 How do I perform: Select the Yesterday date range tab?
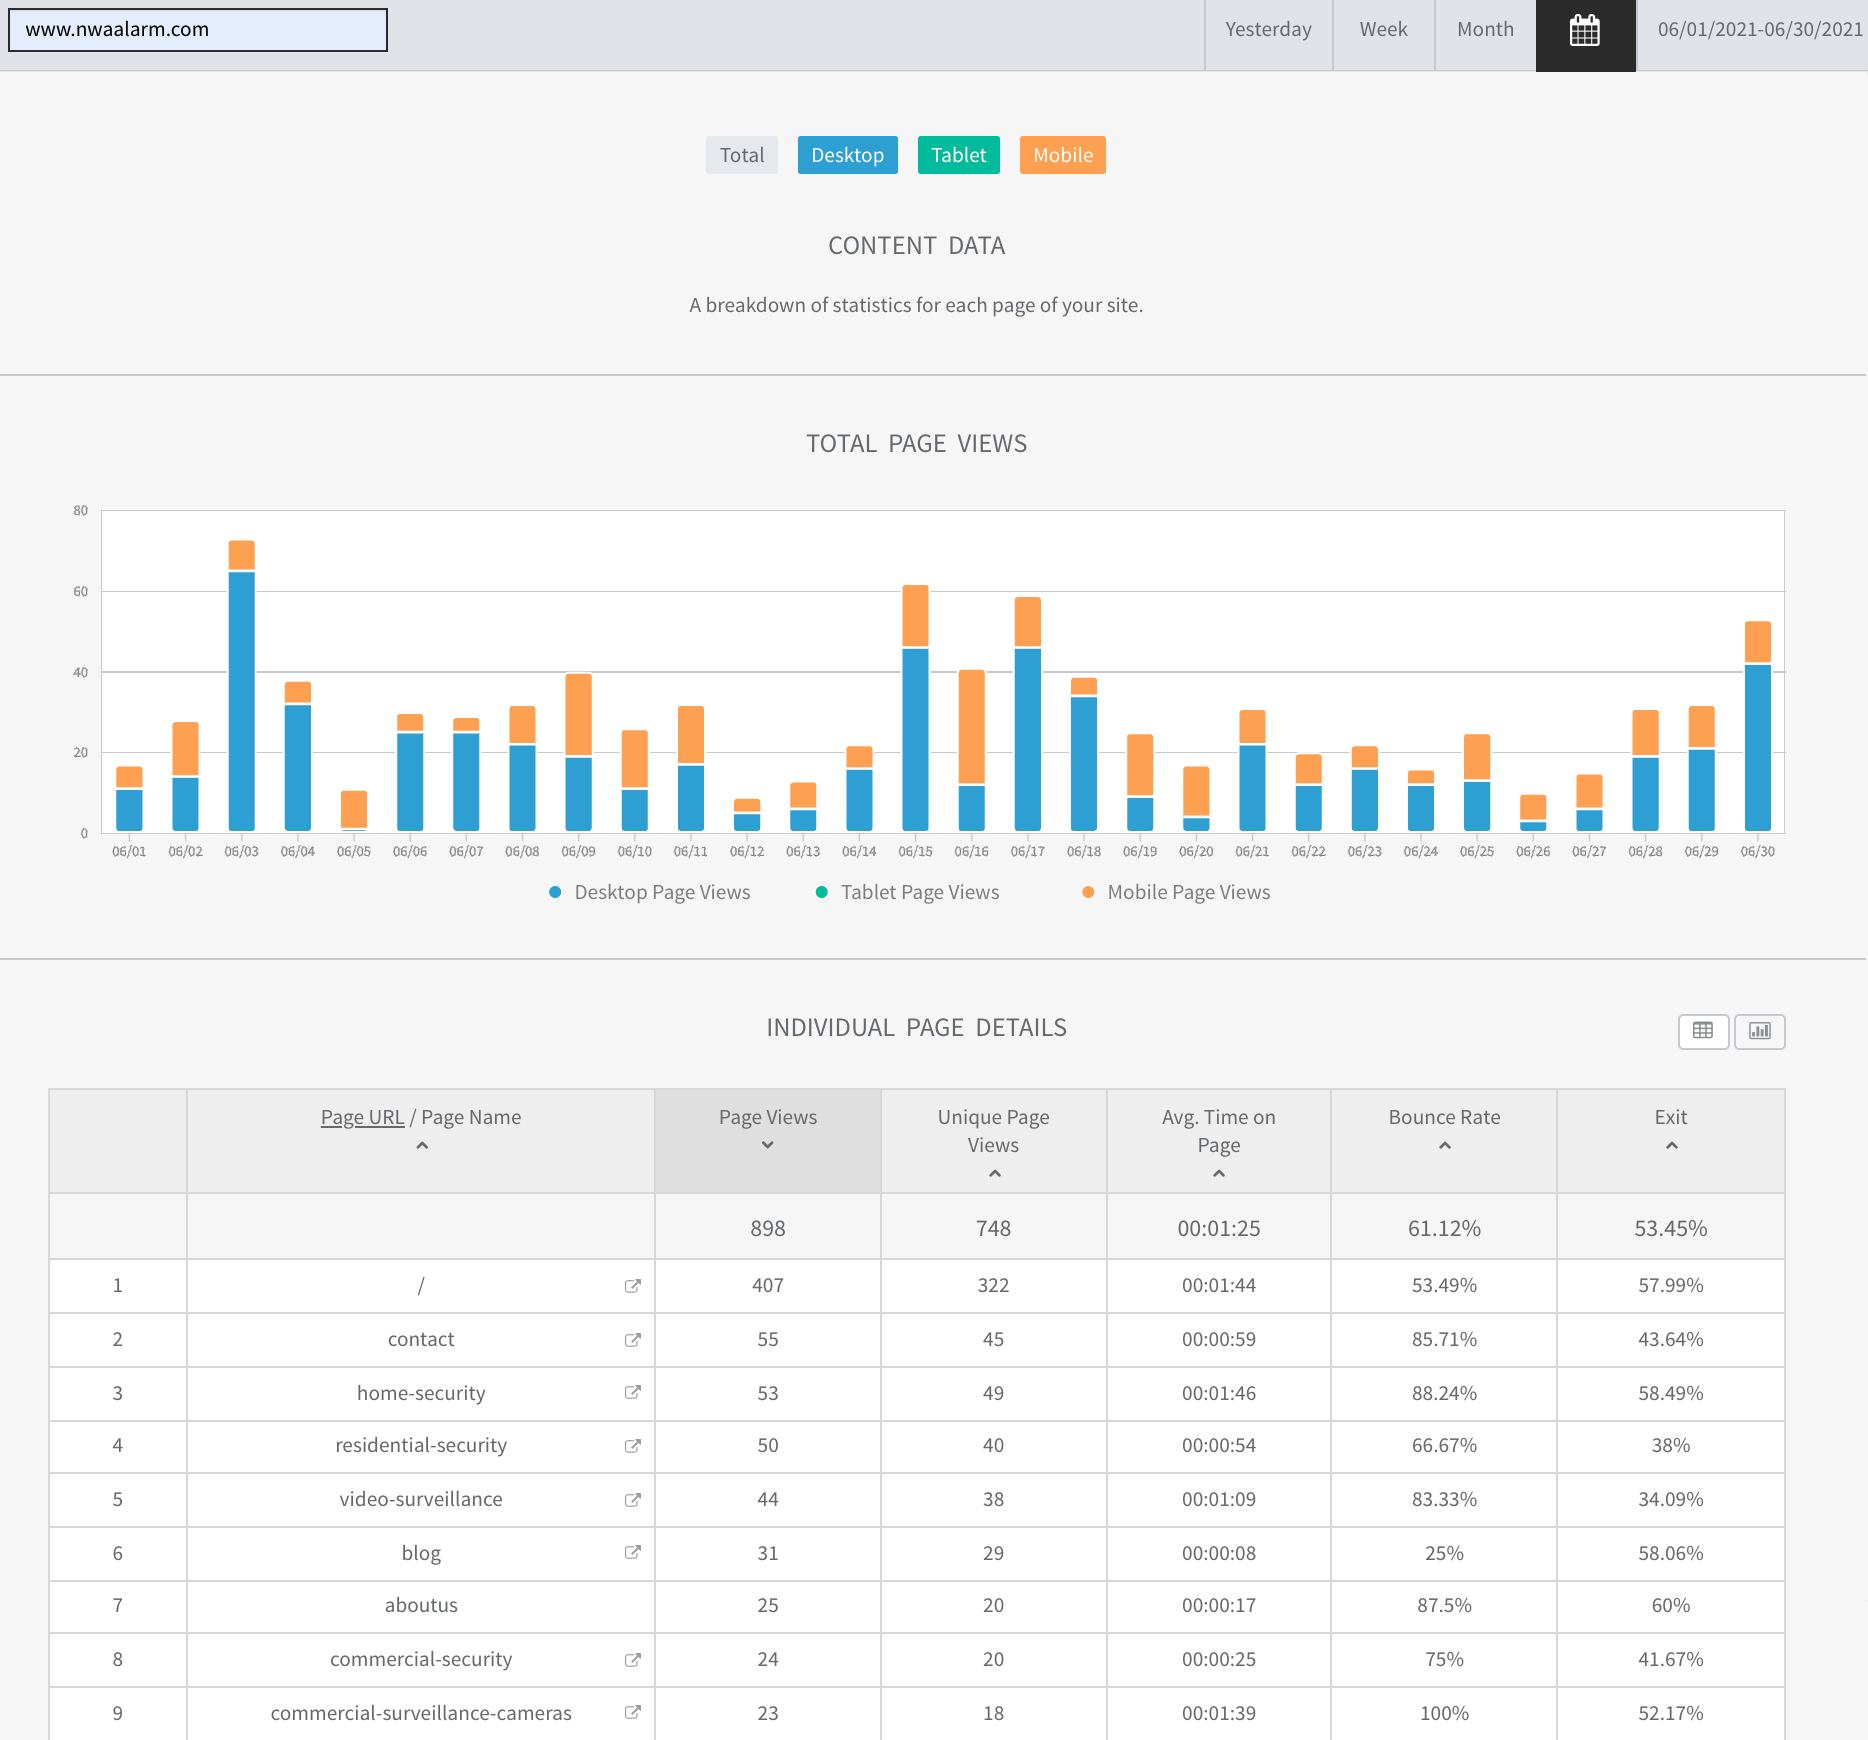1268,30
